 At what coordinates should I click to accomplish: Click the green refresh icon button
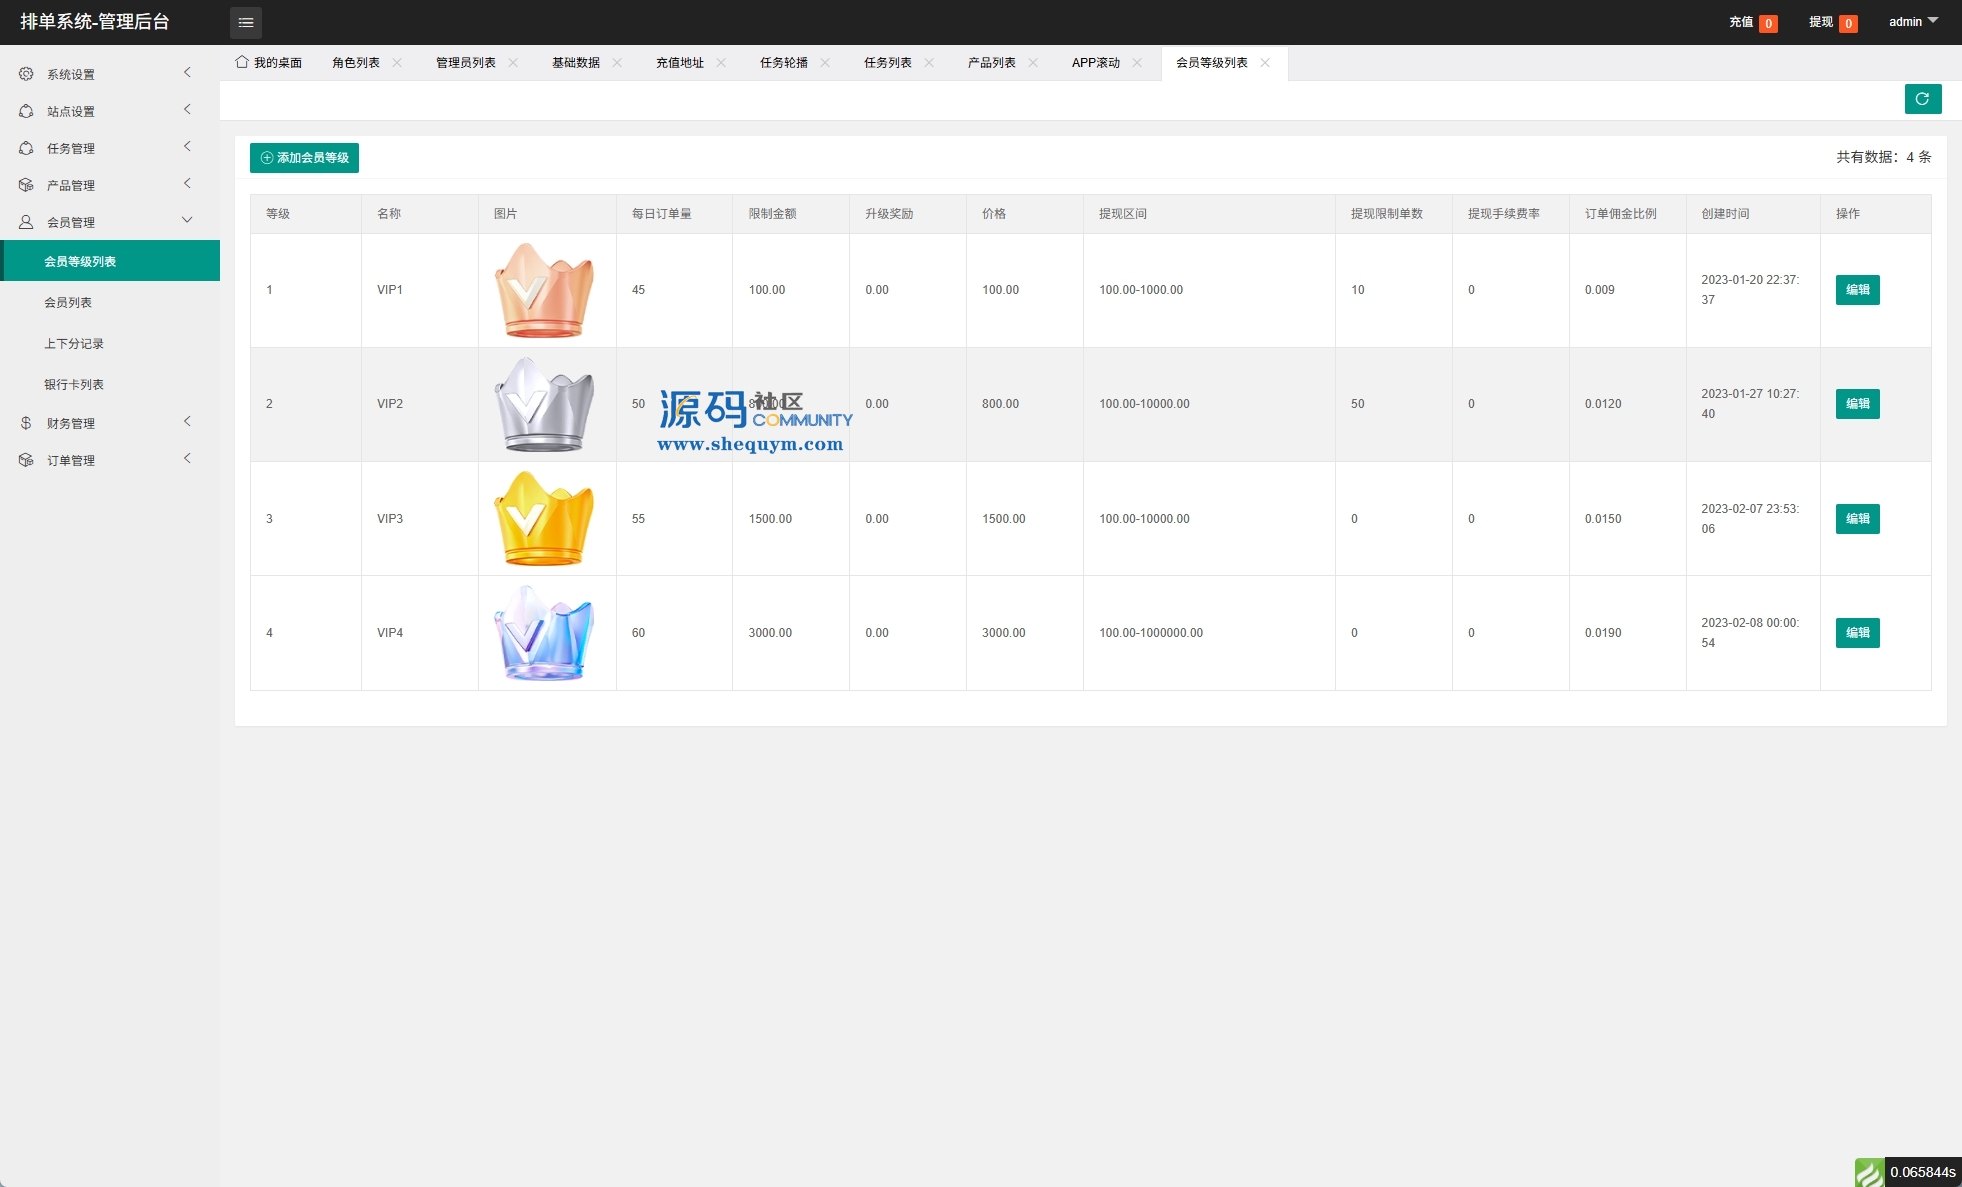click(x=1922, y=99)
